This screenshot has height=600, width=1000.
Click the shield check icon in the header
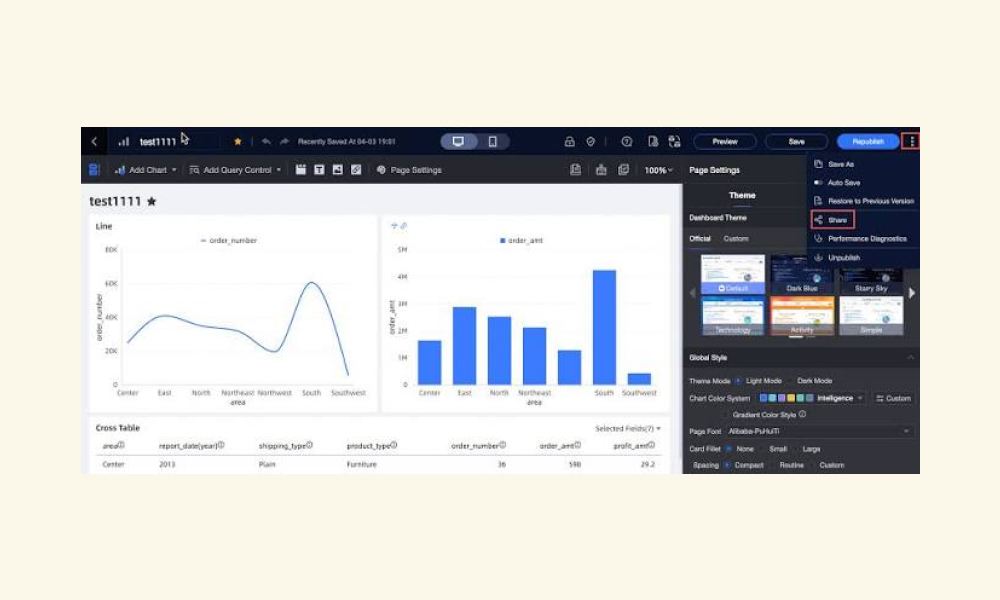tap(591, 142)
